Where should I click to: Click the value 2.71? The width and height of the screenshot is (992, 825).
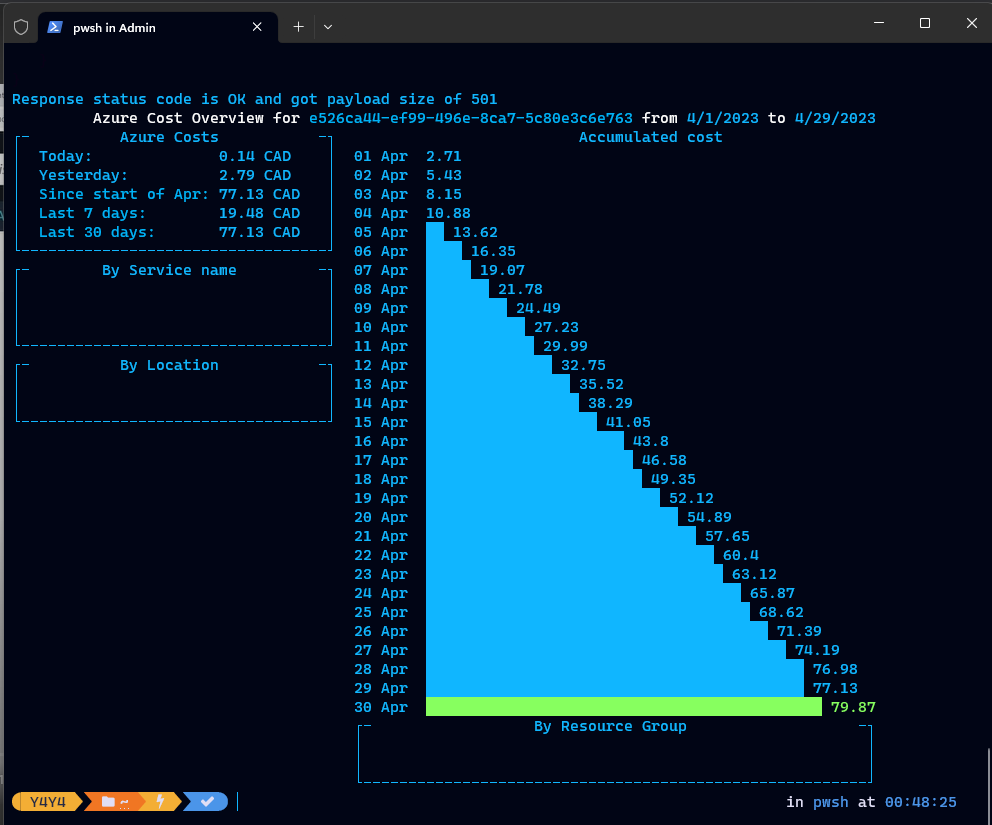[443, 156]
